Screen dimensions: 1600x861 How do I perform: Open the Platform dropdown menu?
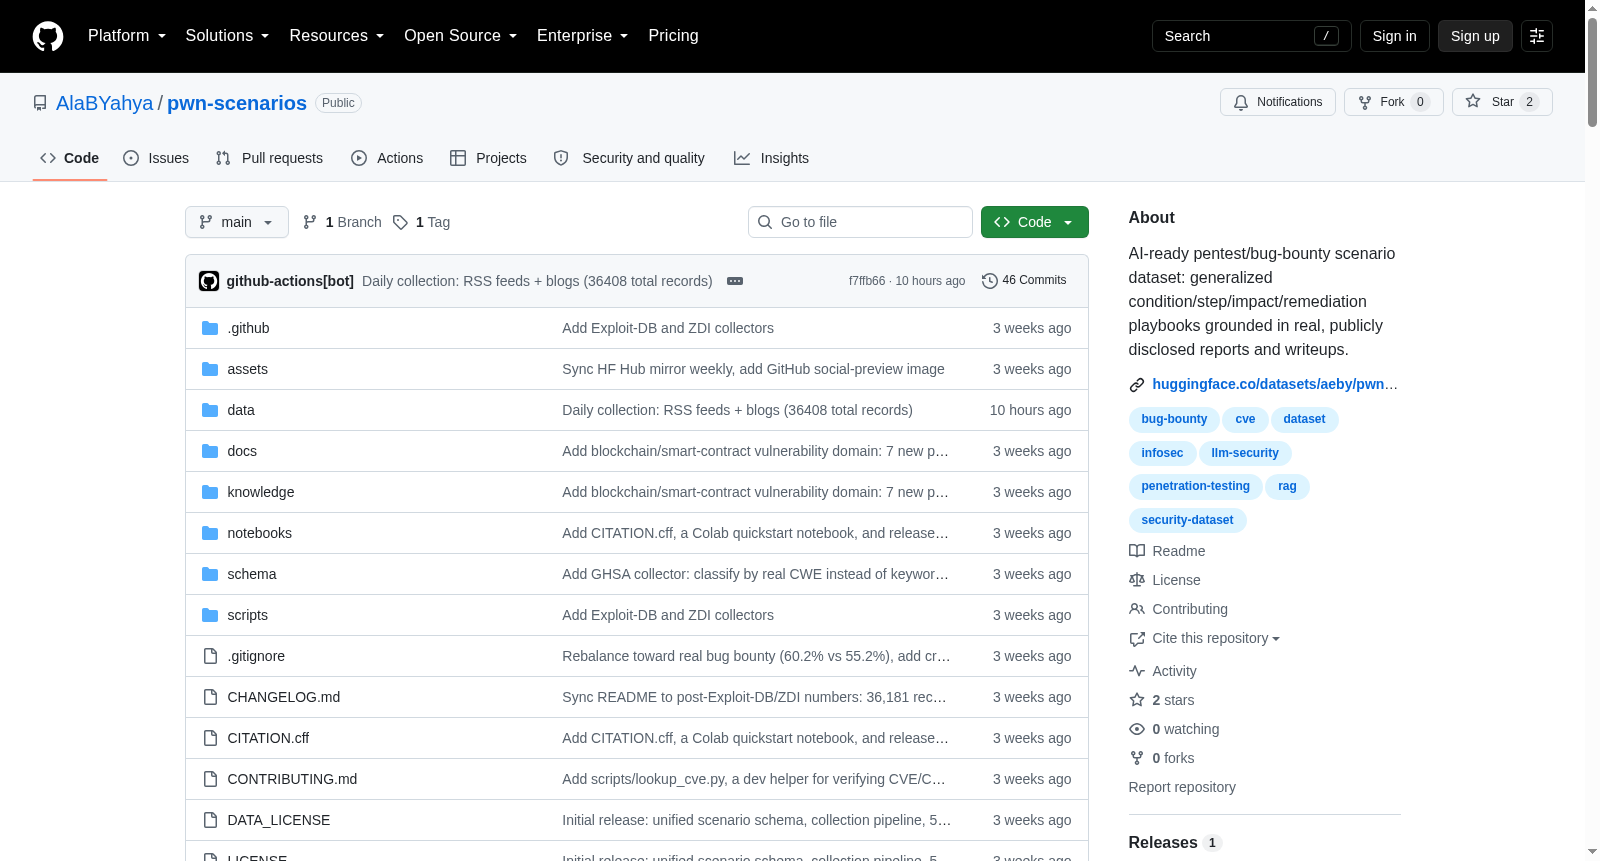pyautogui.click(x=127, y=36)
